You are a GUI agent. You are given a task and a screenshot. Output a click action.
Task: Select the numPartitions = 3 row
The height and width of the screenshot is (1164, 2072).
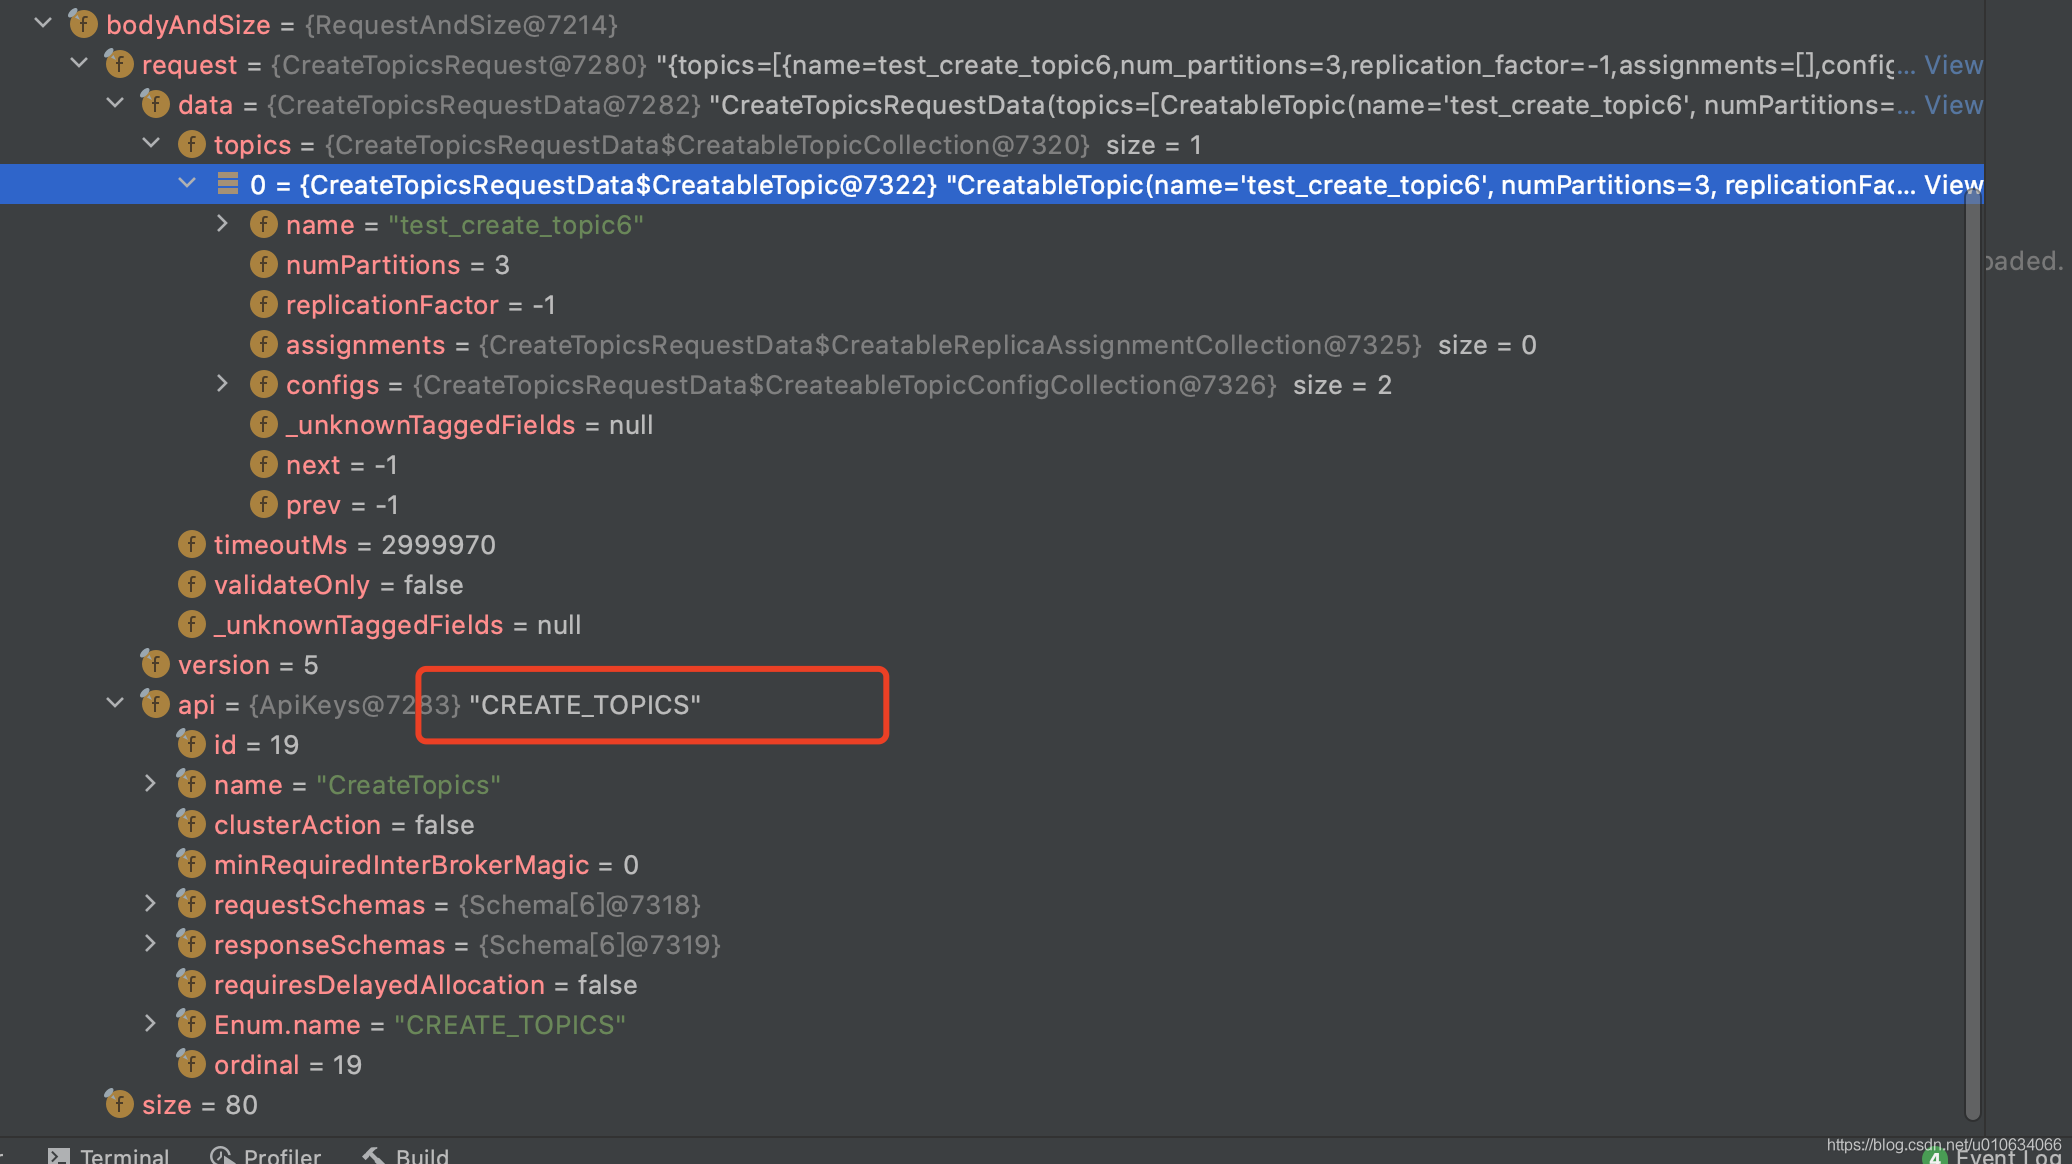(992, 265)
